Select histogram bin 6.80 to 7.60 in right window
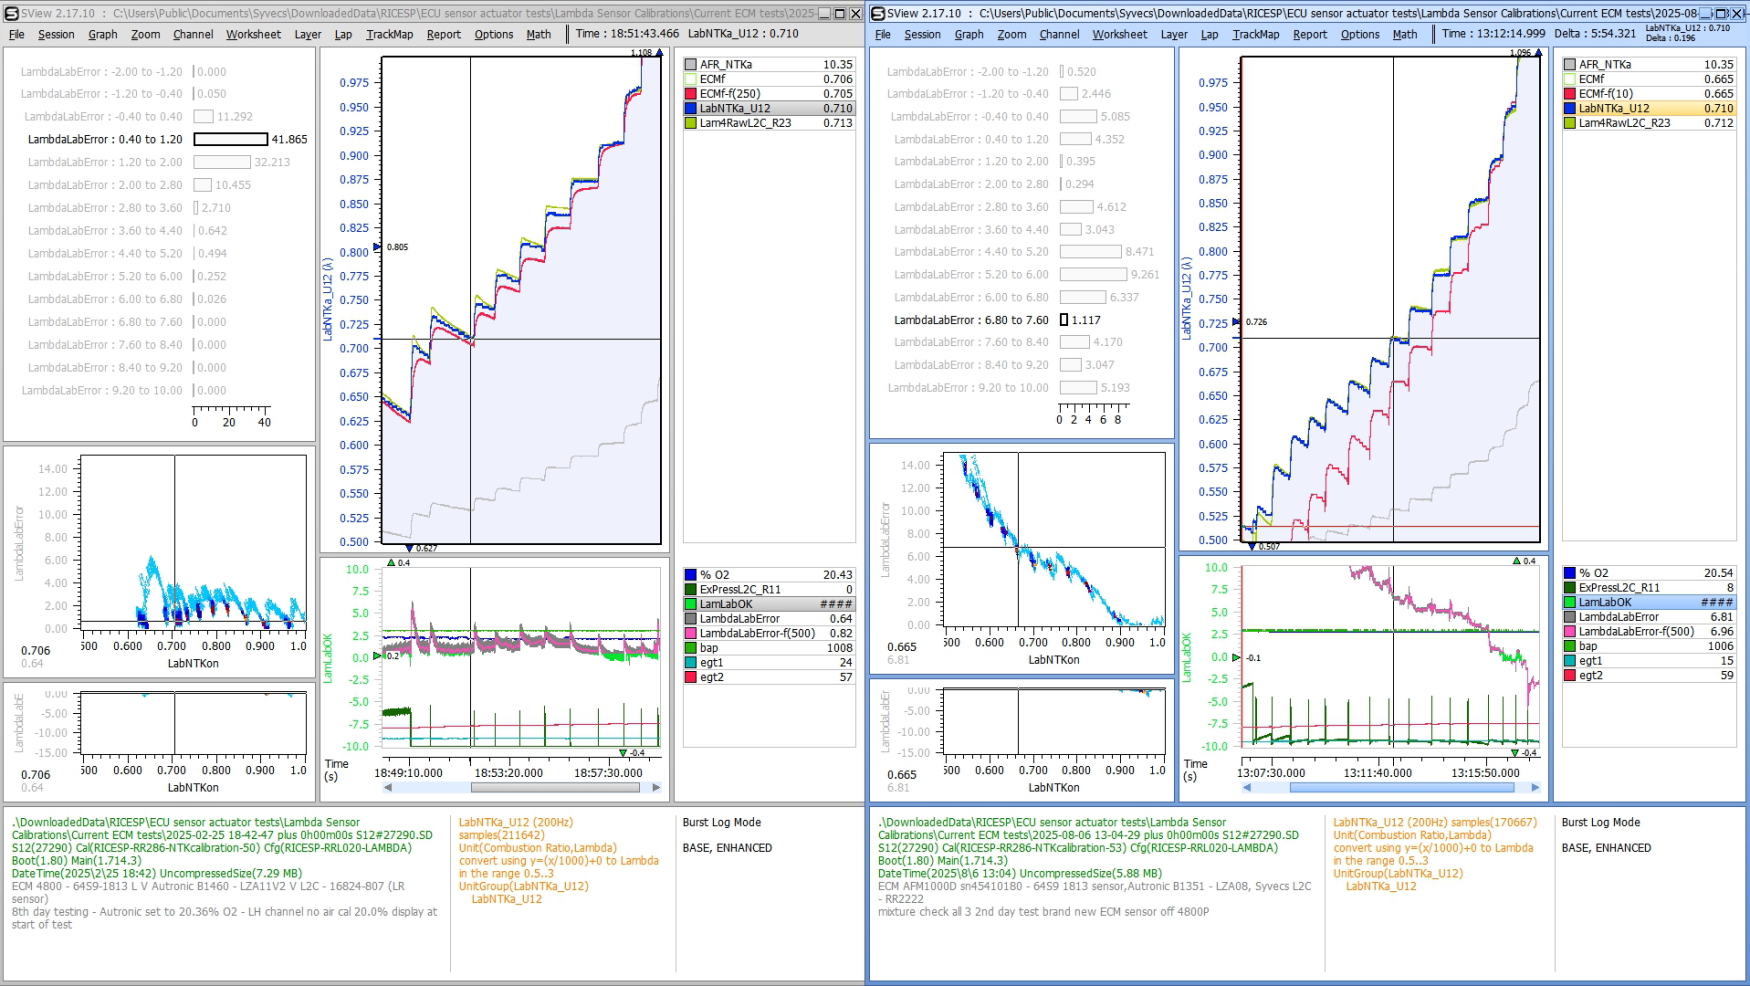 click(970, 320)
